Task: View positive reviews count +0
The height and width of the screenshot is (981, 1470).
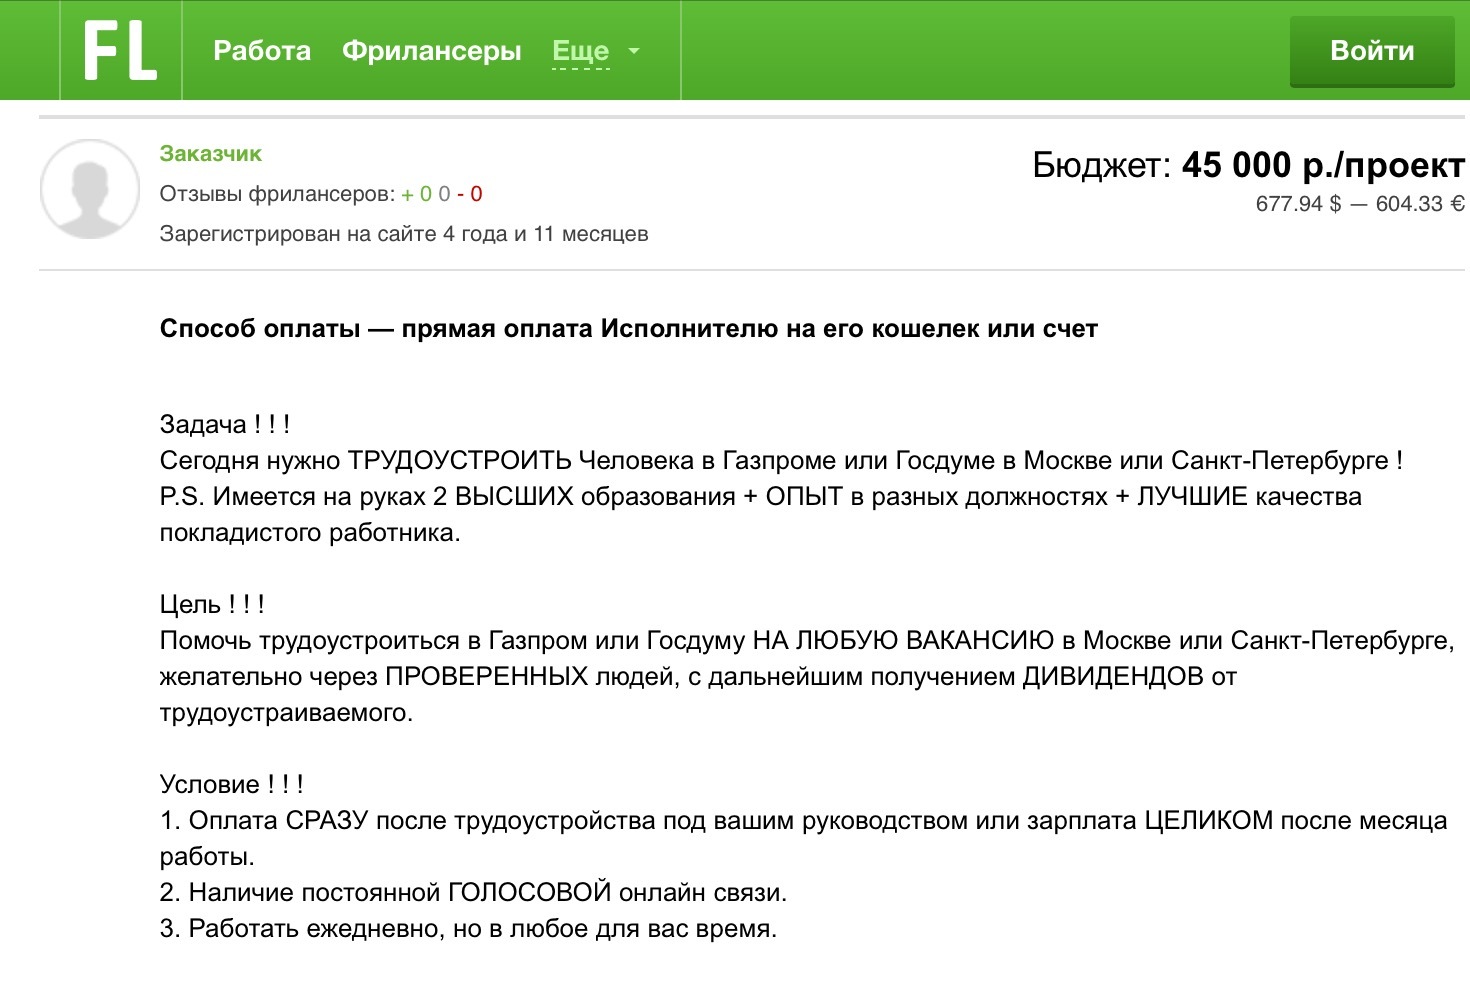Action: click(x=417, y=194)
